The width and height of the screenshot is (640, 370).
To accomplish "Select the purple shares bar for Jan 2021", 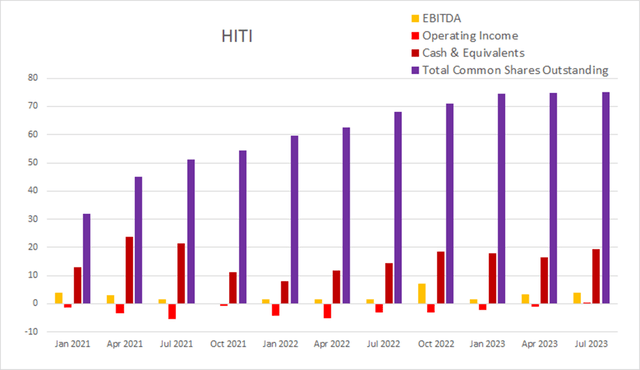I will (87, 259).
